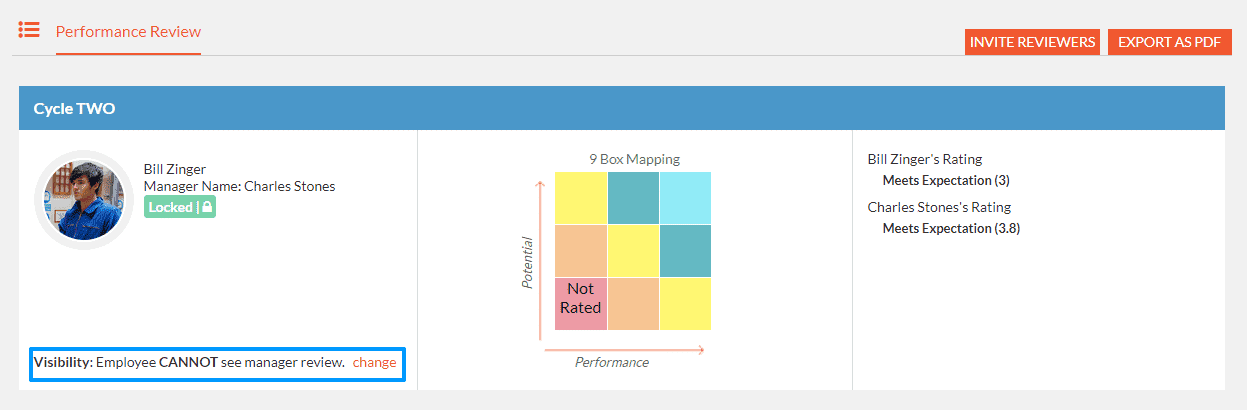Click the 9 Box Mapping title
This screenshot has height=410, width=1247.
(x=634, y=159)
